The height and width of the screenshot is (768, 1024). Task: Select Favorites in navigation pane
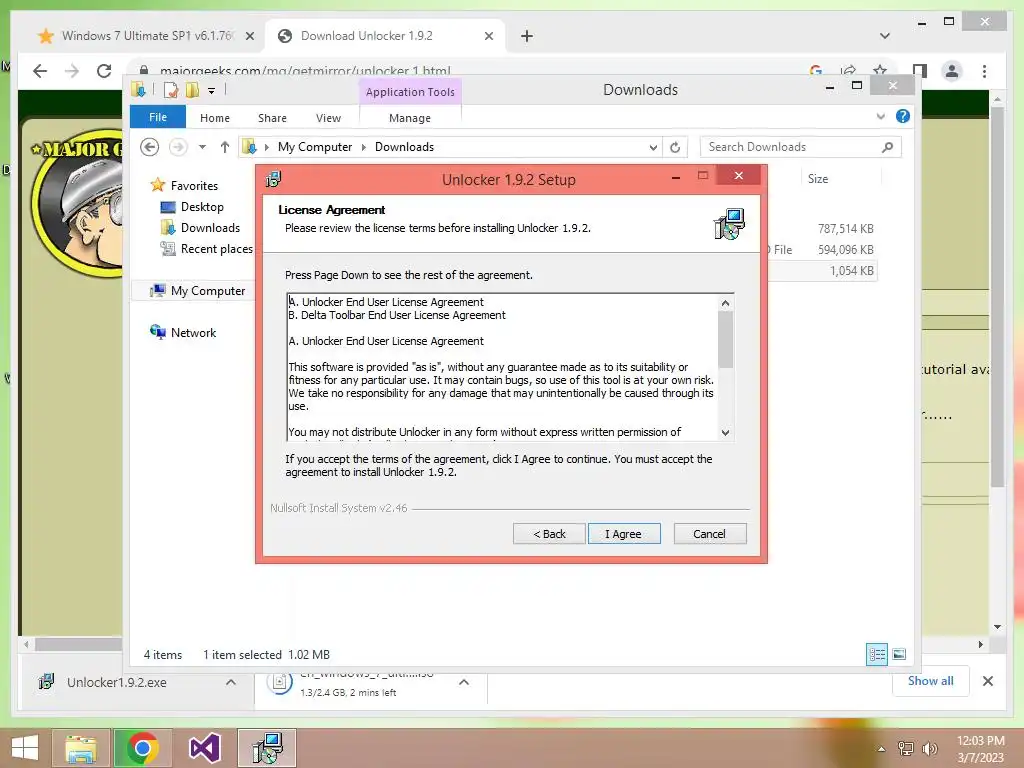(194, 186)
